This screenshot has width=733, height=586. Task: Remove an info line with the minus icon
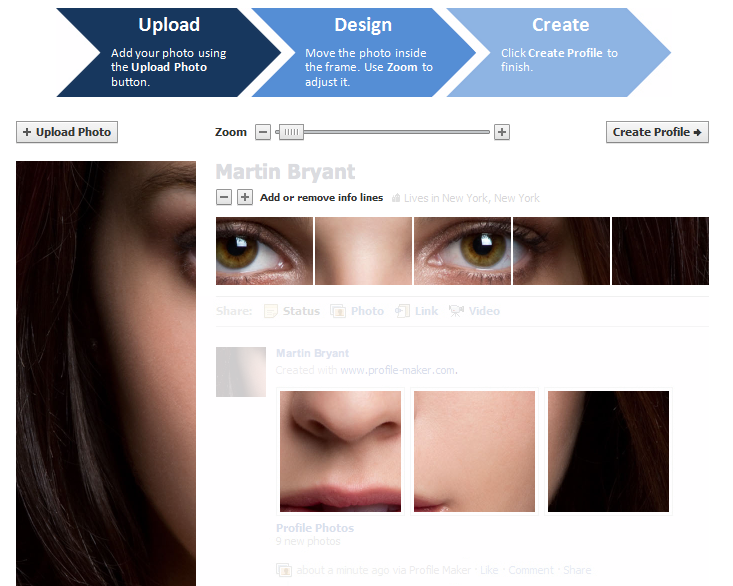224,197
